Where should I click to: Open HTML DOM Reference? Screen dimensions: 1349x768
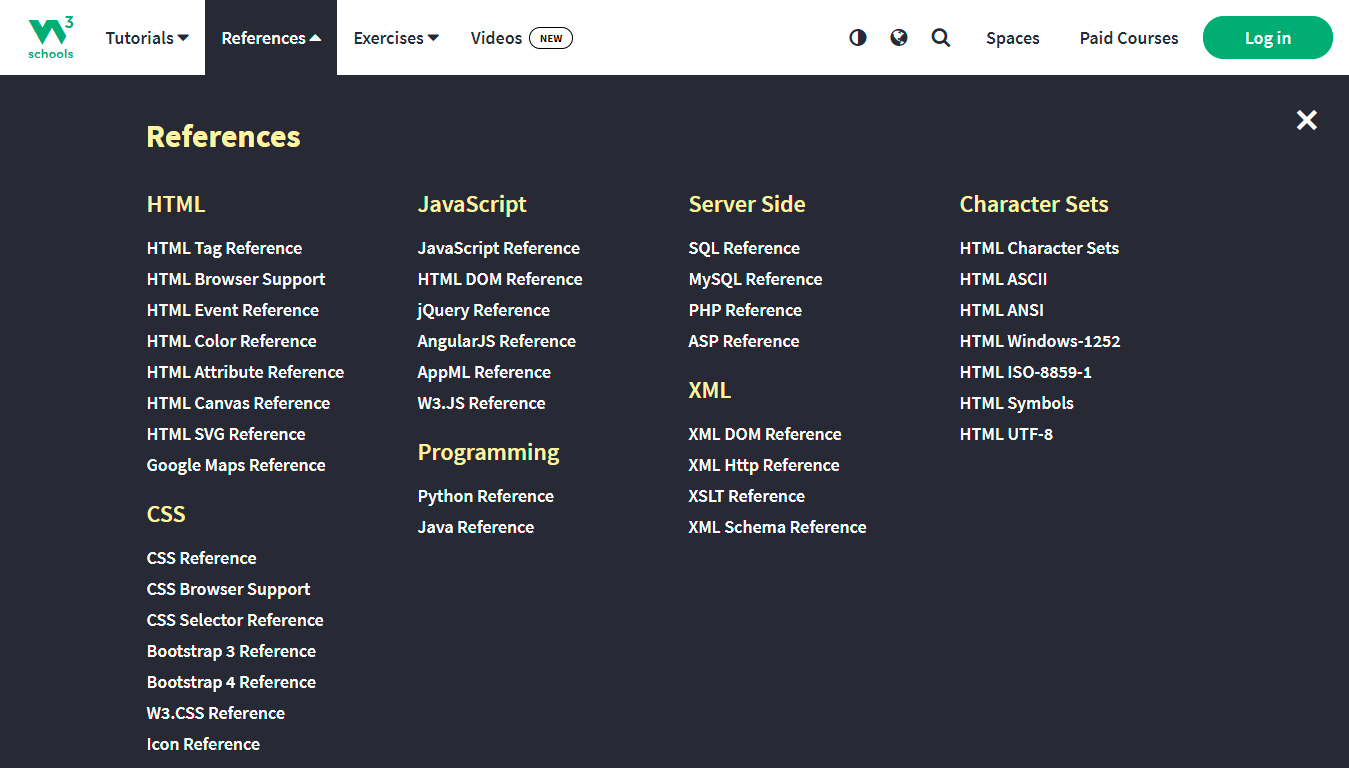[500, 279]
